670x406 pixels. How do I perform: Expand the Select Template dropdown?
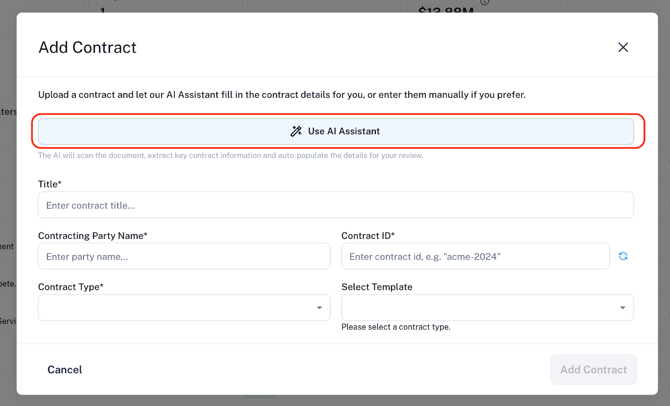487,308
